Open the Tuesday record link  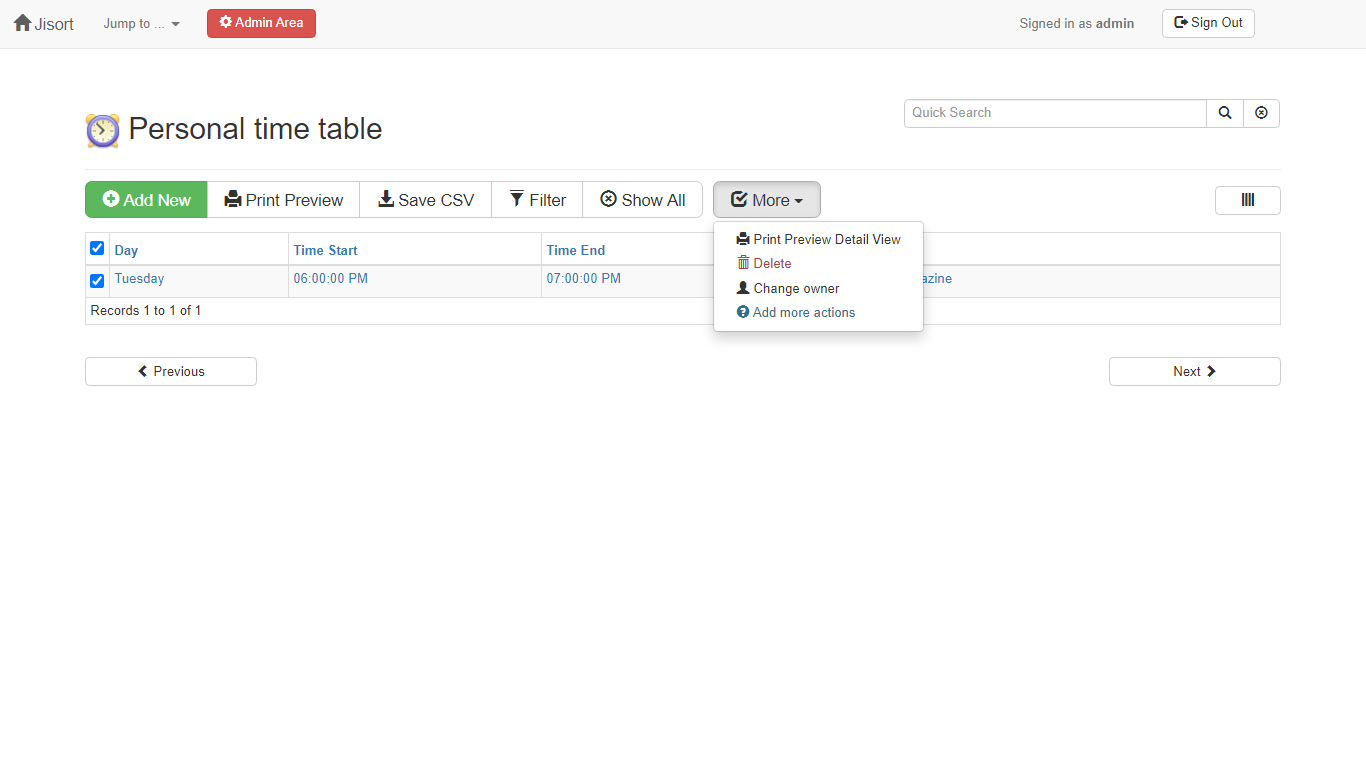[x=139, y=278]
